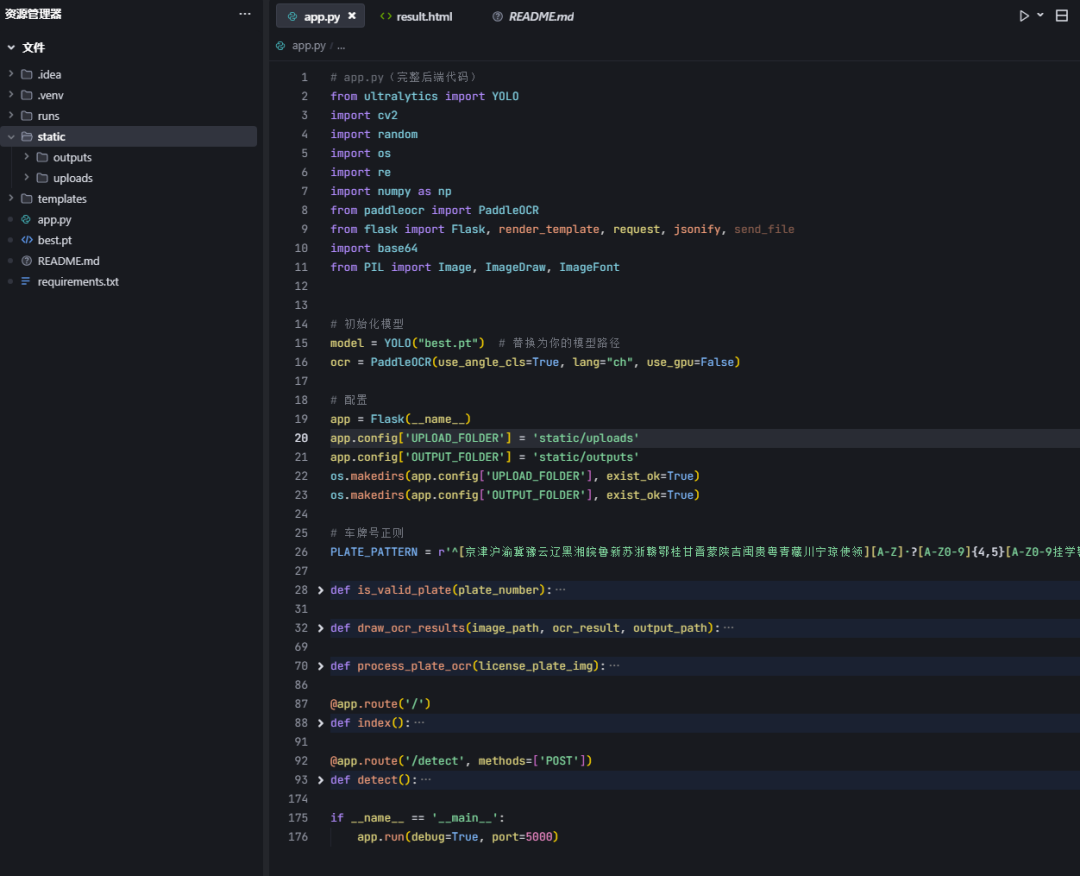Expand the templates folder chevron

click(11, 198)
